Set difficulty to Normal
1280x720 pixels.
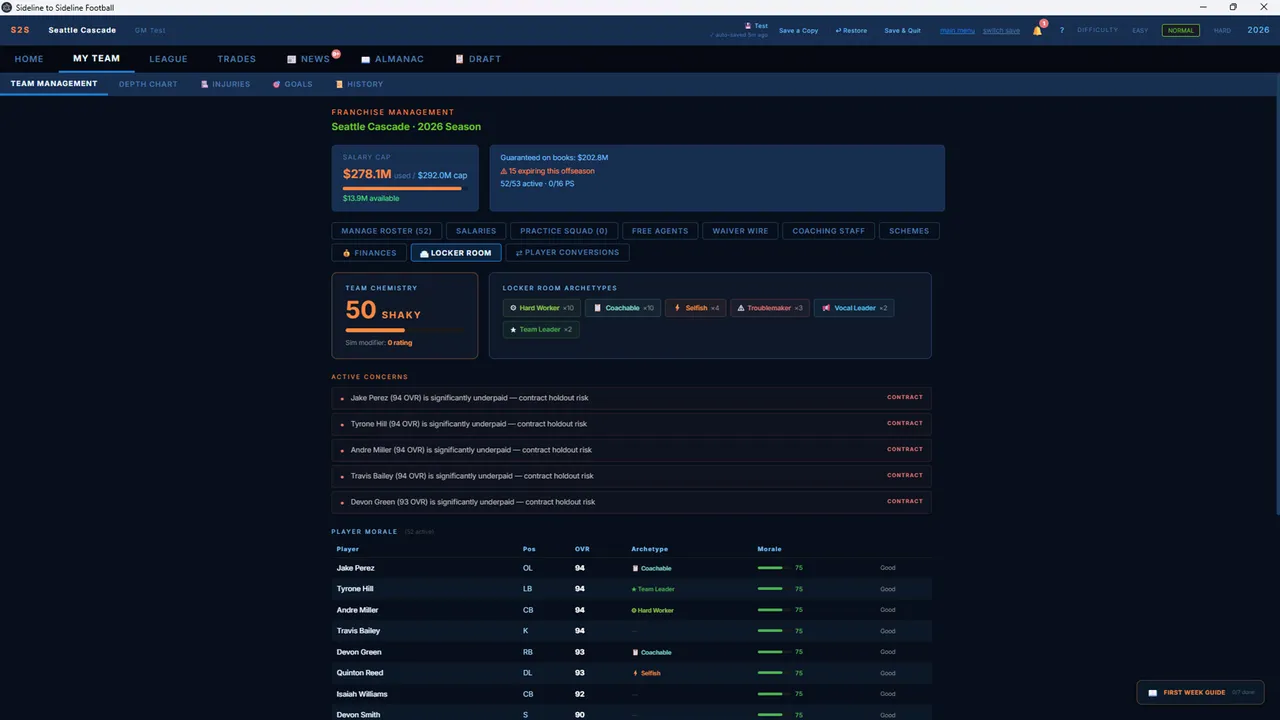[1181, 31]
